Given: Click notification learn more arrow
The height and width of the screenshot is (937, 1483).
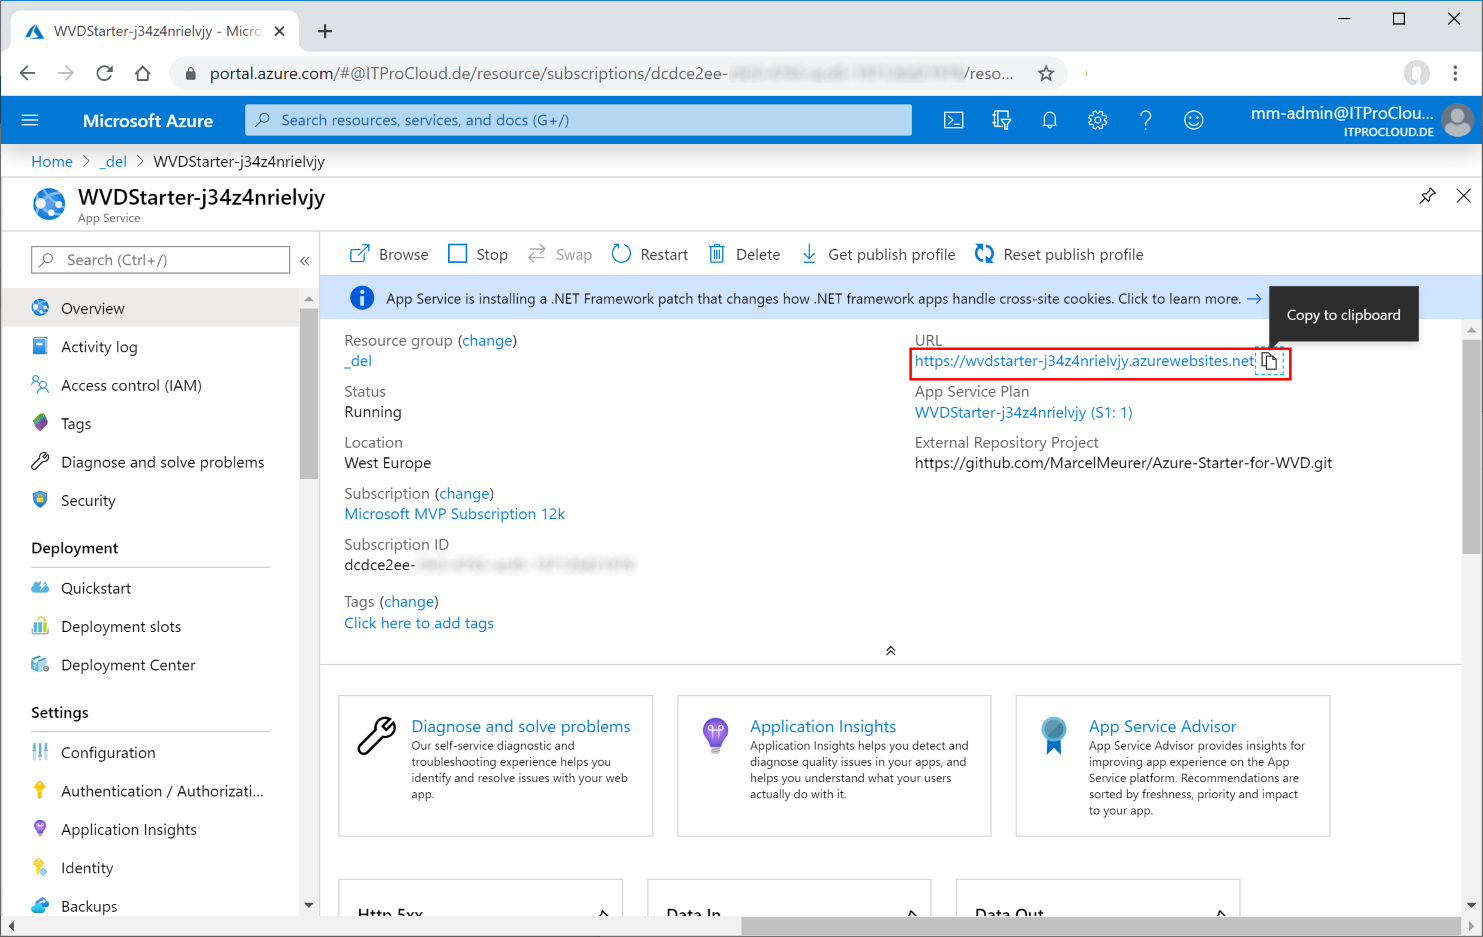Looking at the screenshot, I should pos(1254,299).
